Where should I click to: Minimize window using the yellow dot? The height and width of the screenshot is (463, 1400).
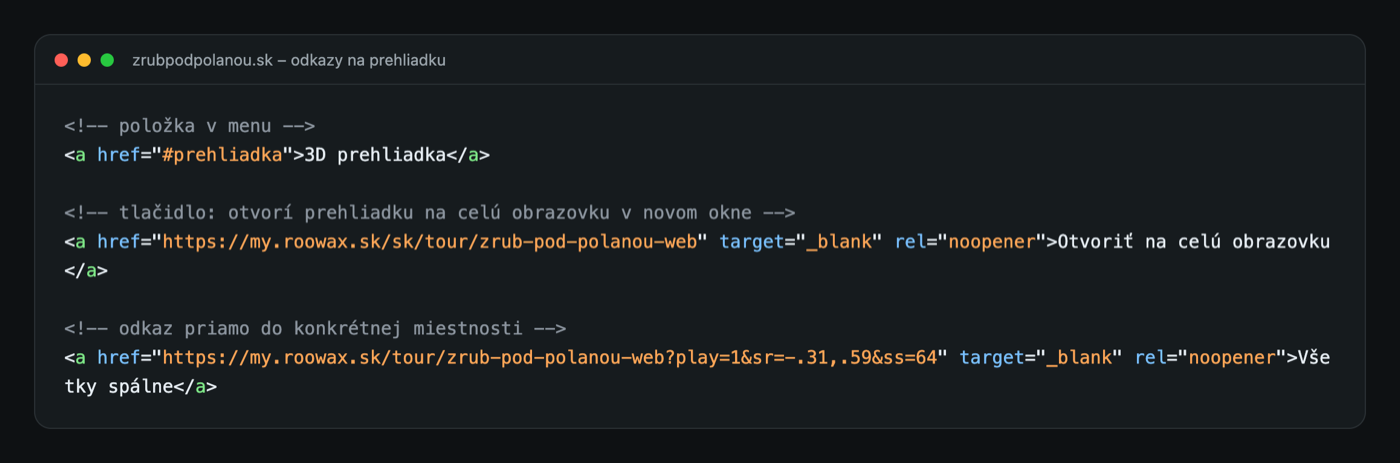[84, 60]
